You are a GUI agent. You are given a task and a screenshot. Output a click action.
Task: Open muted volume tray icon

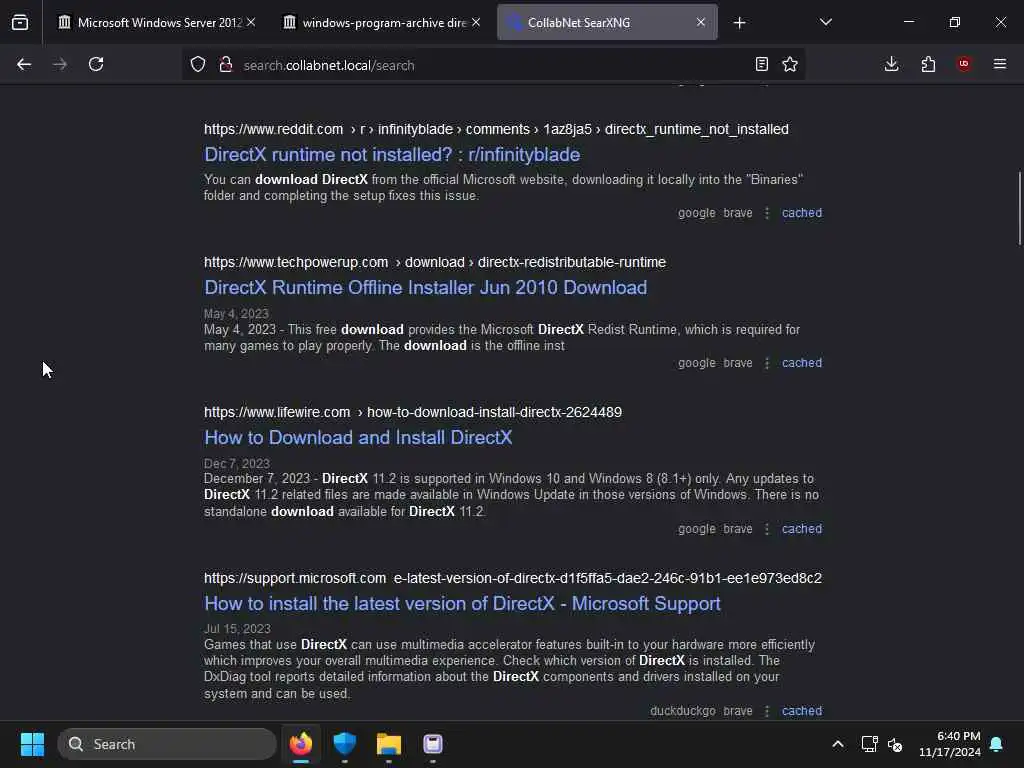[x=895, y=744]
